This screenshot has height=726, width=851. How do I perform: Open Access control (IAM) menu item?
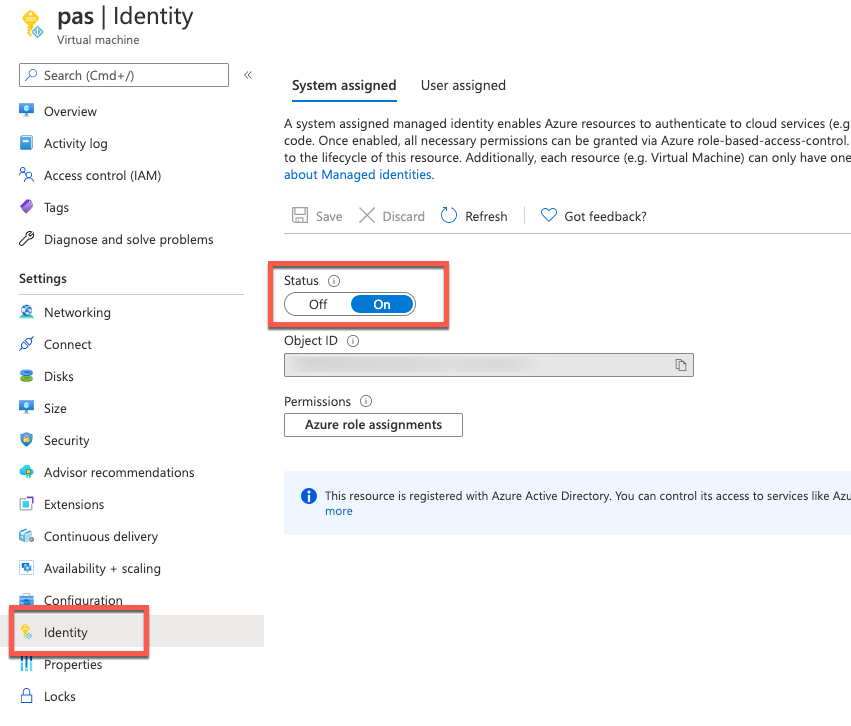point(102,175)
